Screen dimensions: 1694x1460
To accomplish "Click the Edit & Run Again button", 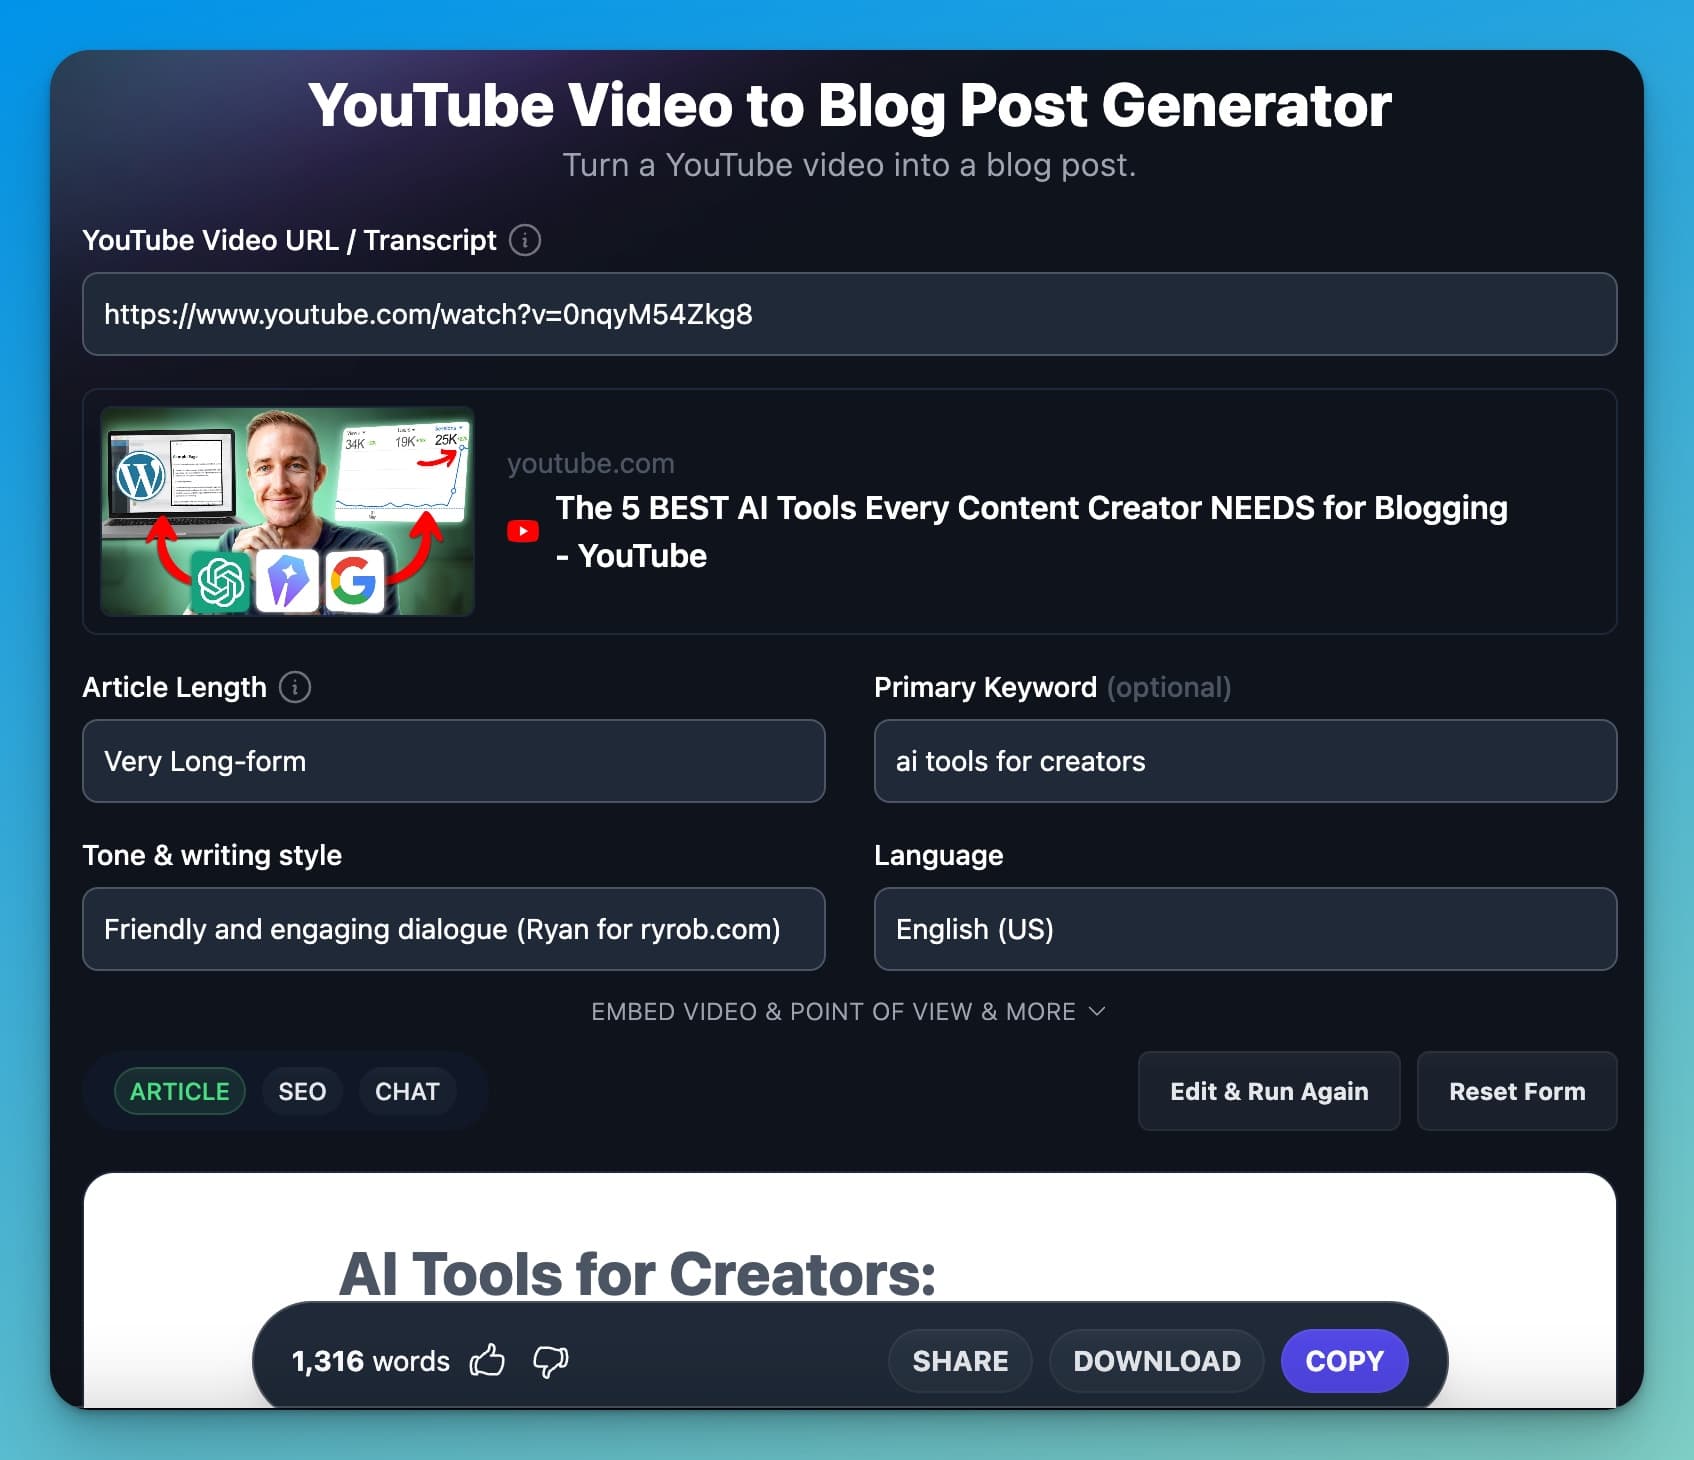I will click(1269, 1091).
